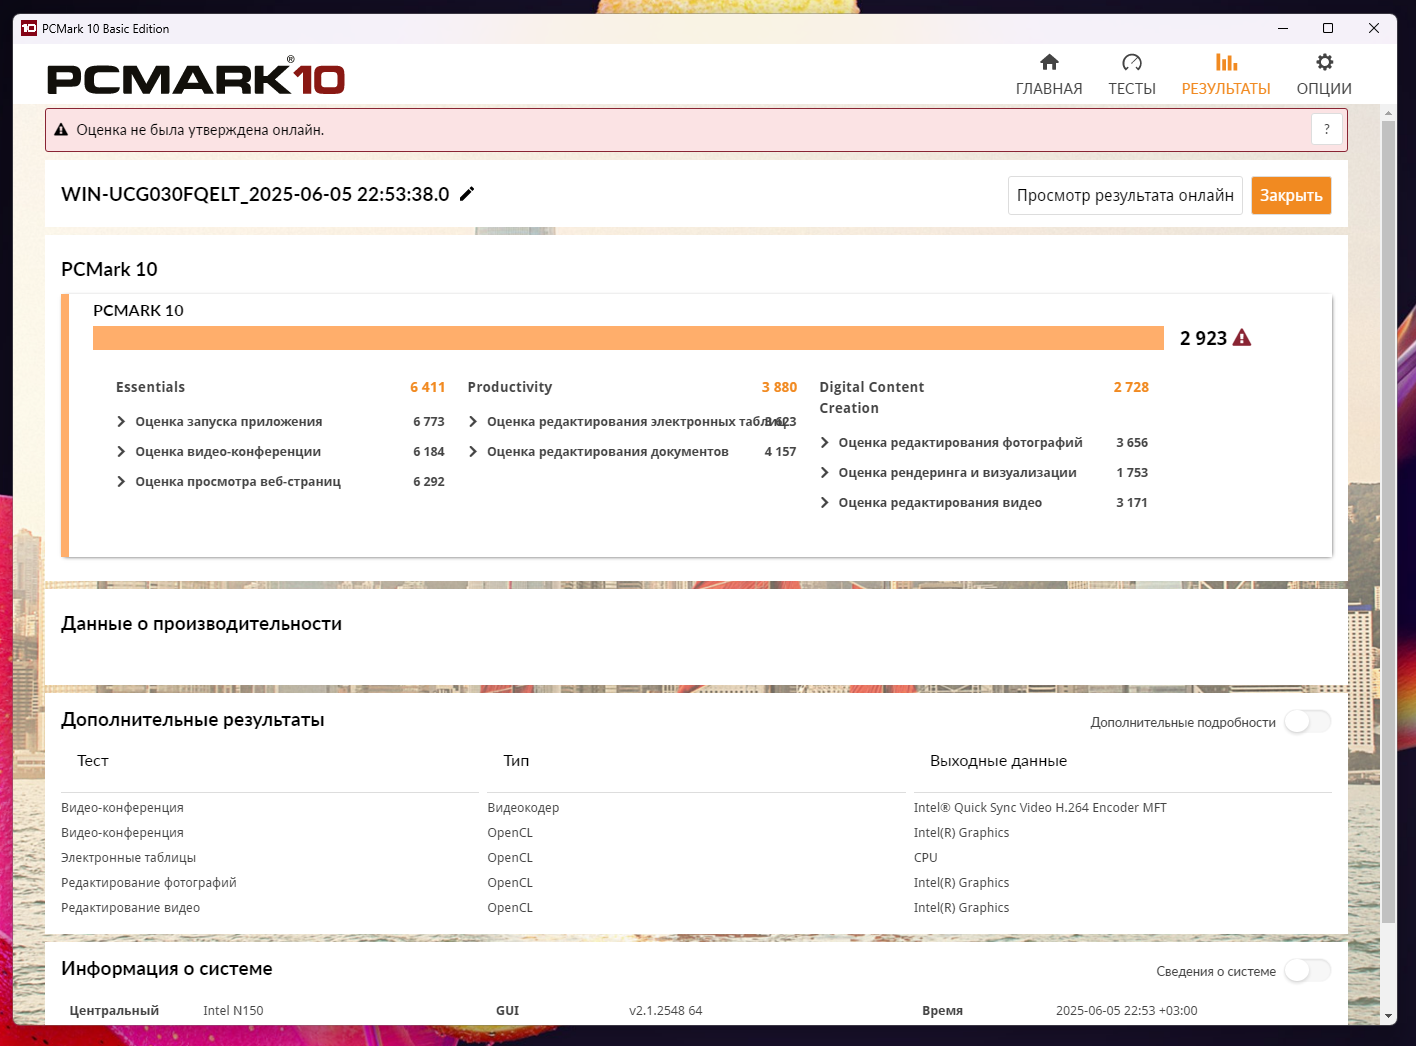Click the Редактирование видео row label
This screenshot has width=1416, height=1046.
130,908
